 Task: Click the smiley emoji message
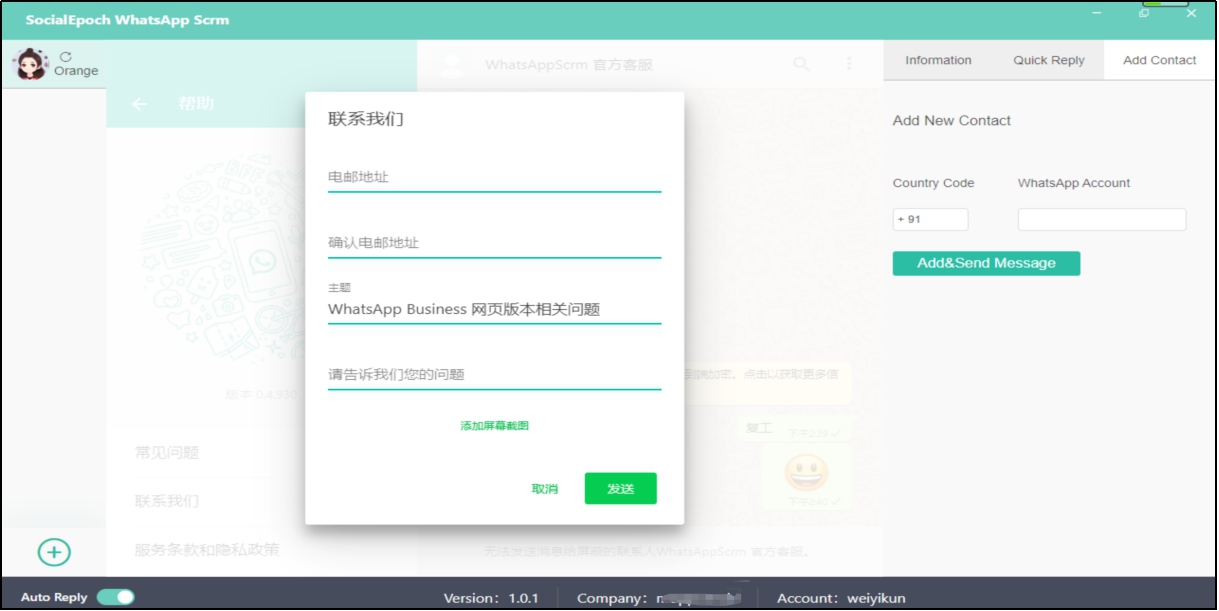click(x=806, y=471)
